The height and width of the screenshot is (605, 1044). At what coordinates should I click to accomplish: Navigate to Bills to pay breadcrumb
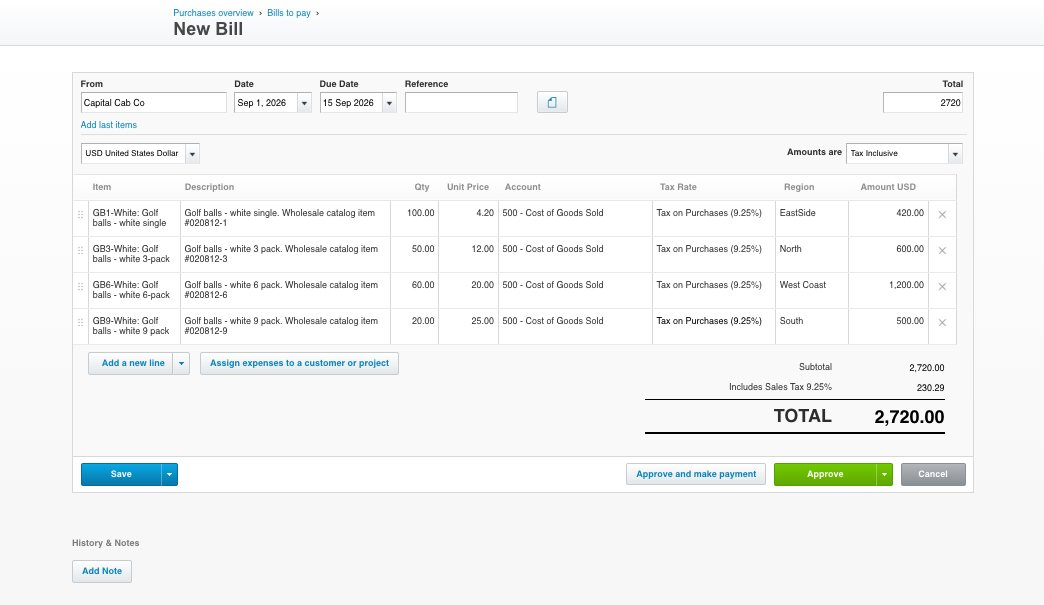(x=289, y=13)
